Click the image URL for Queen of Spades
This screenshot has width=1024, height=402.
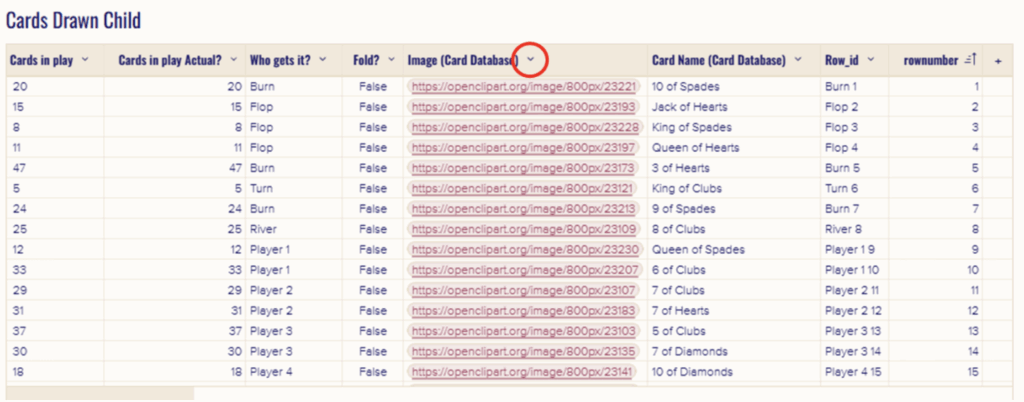pyautogui.click(x=522, y=249)
